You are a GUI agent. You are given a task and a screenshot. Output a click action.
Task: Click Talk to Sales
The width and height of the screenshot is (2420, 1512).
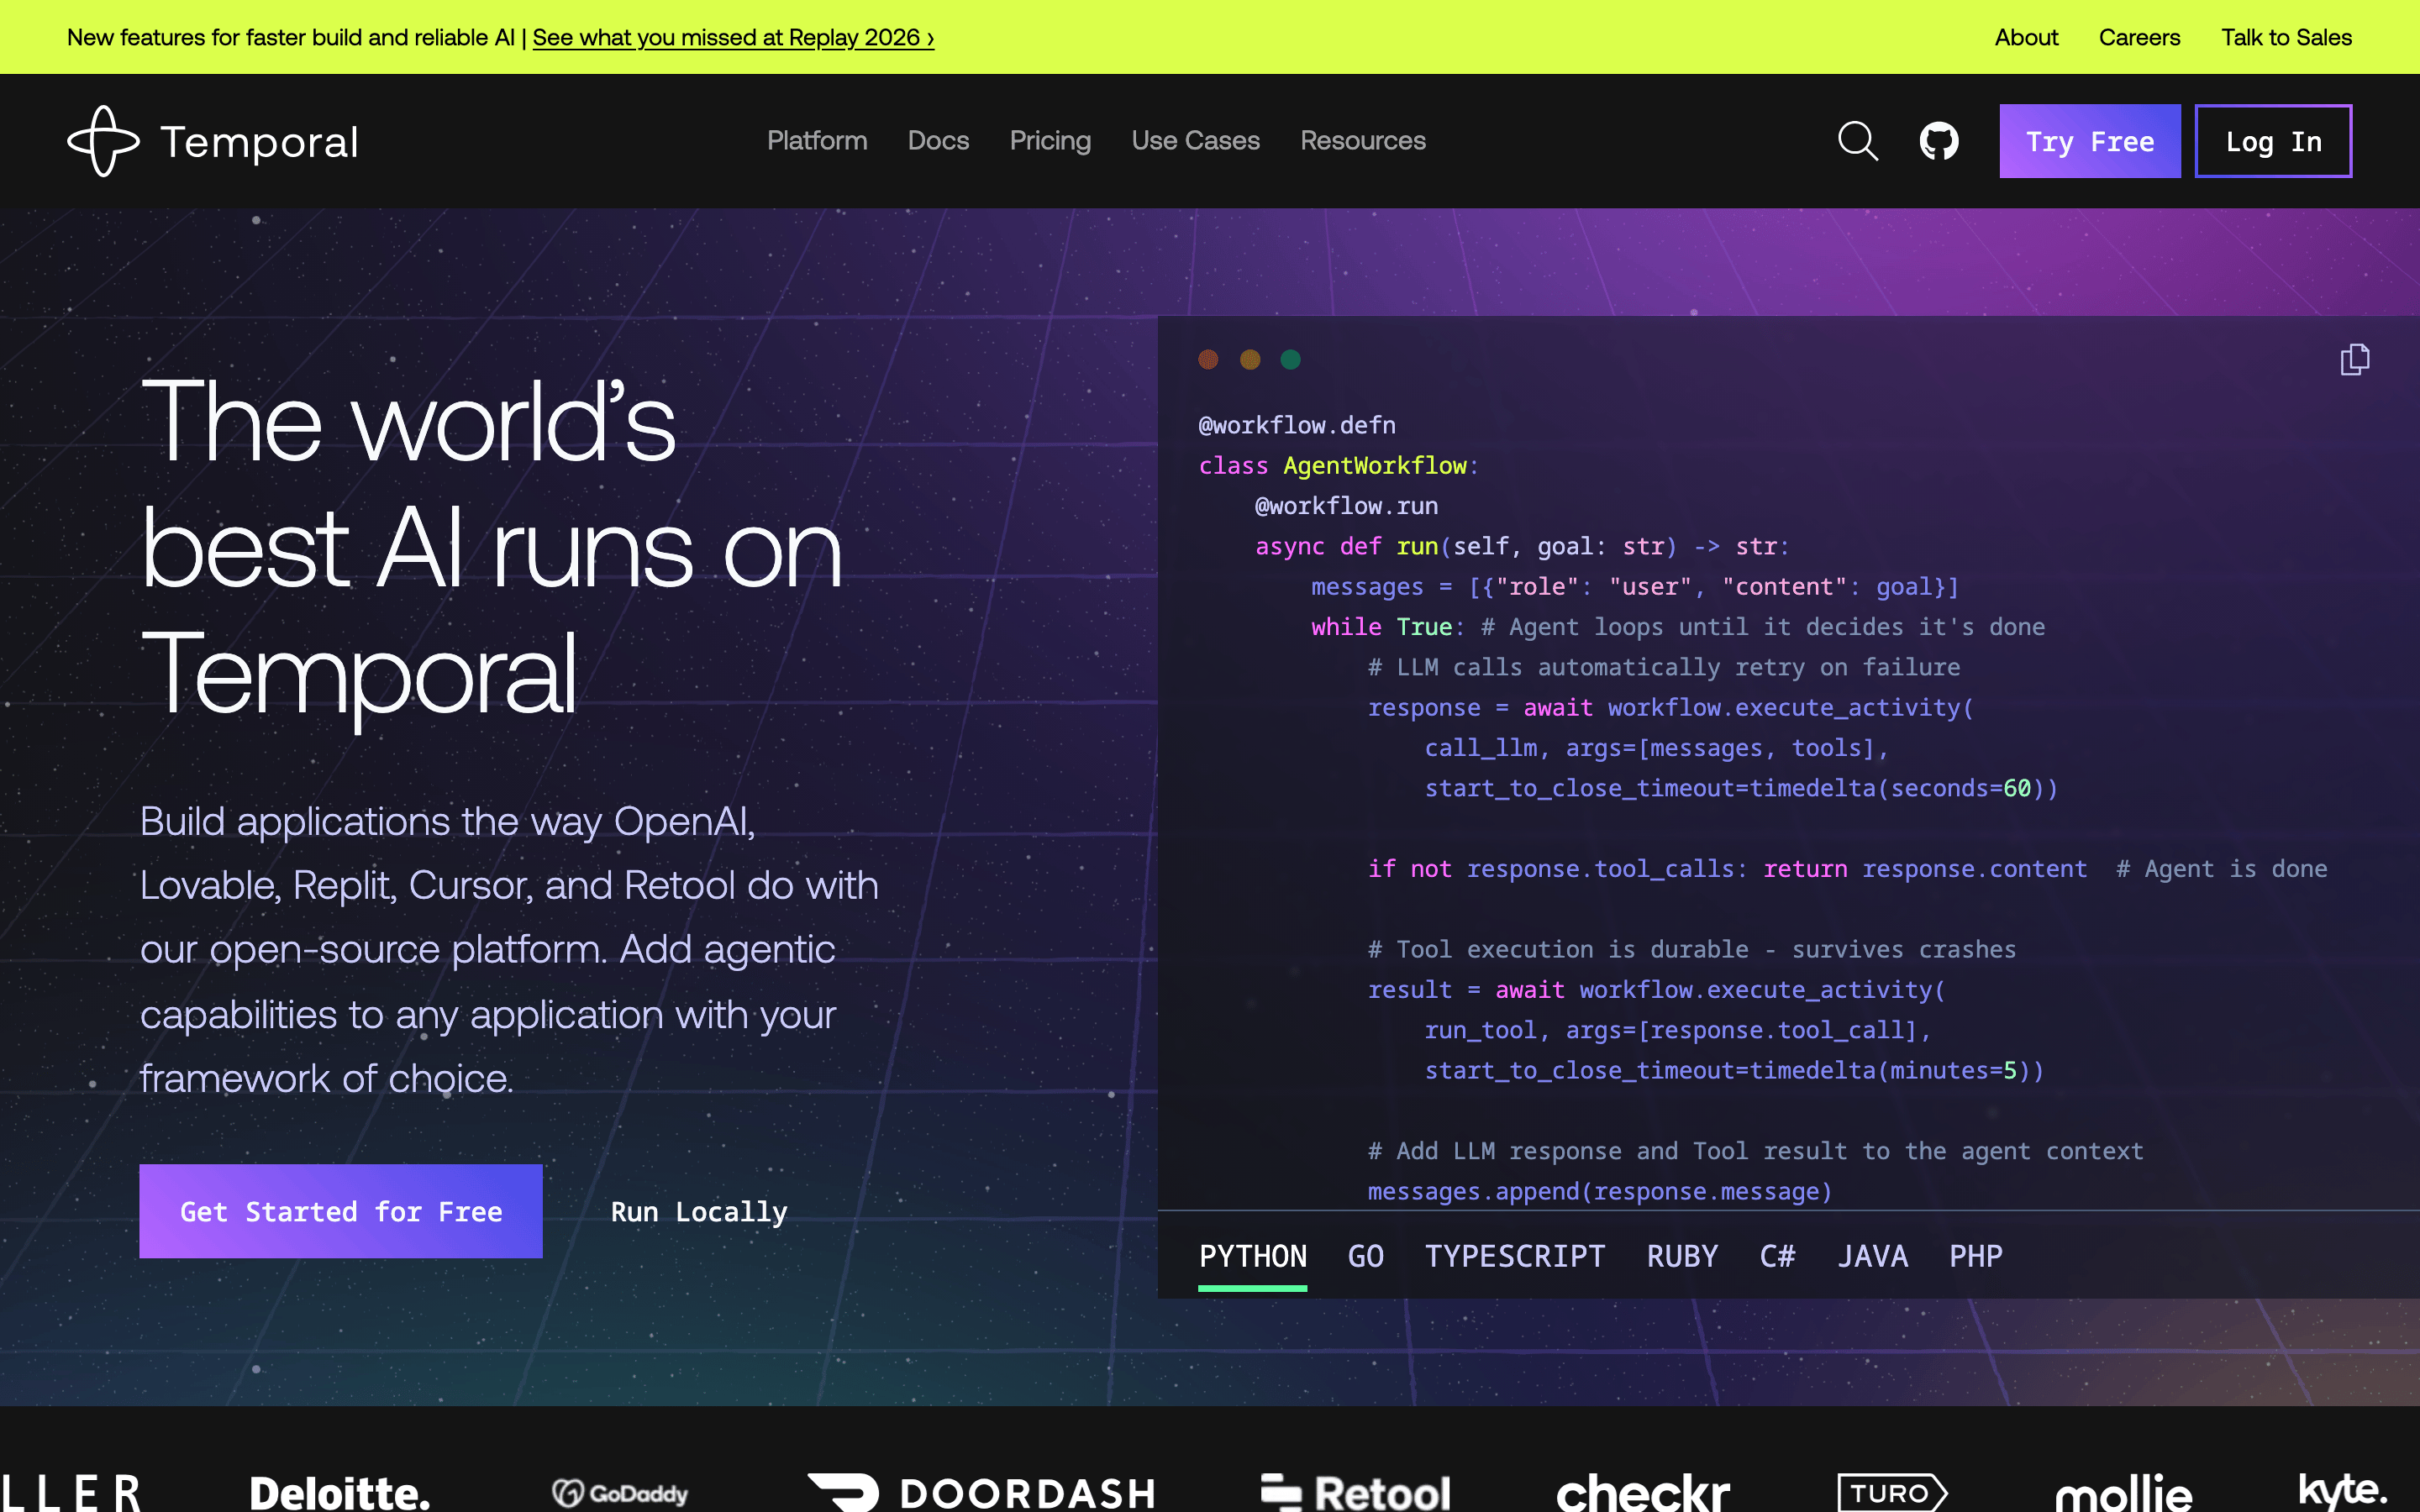coord(2286,38)
